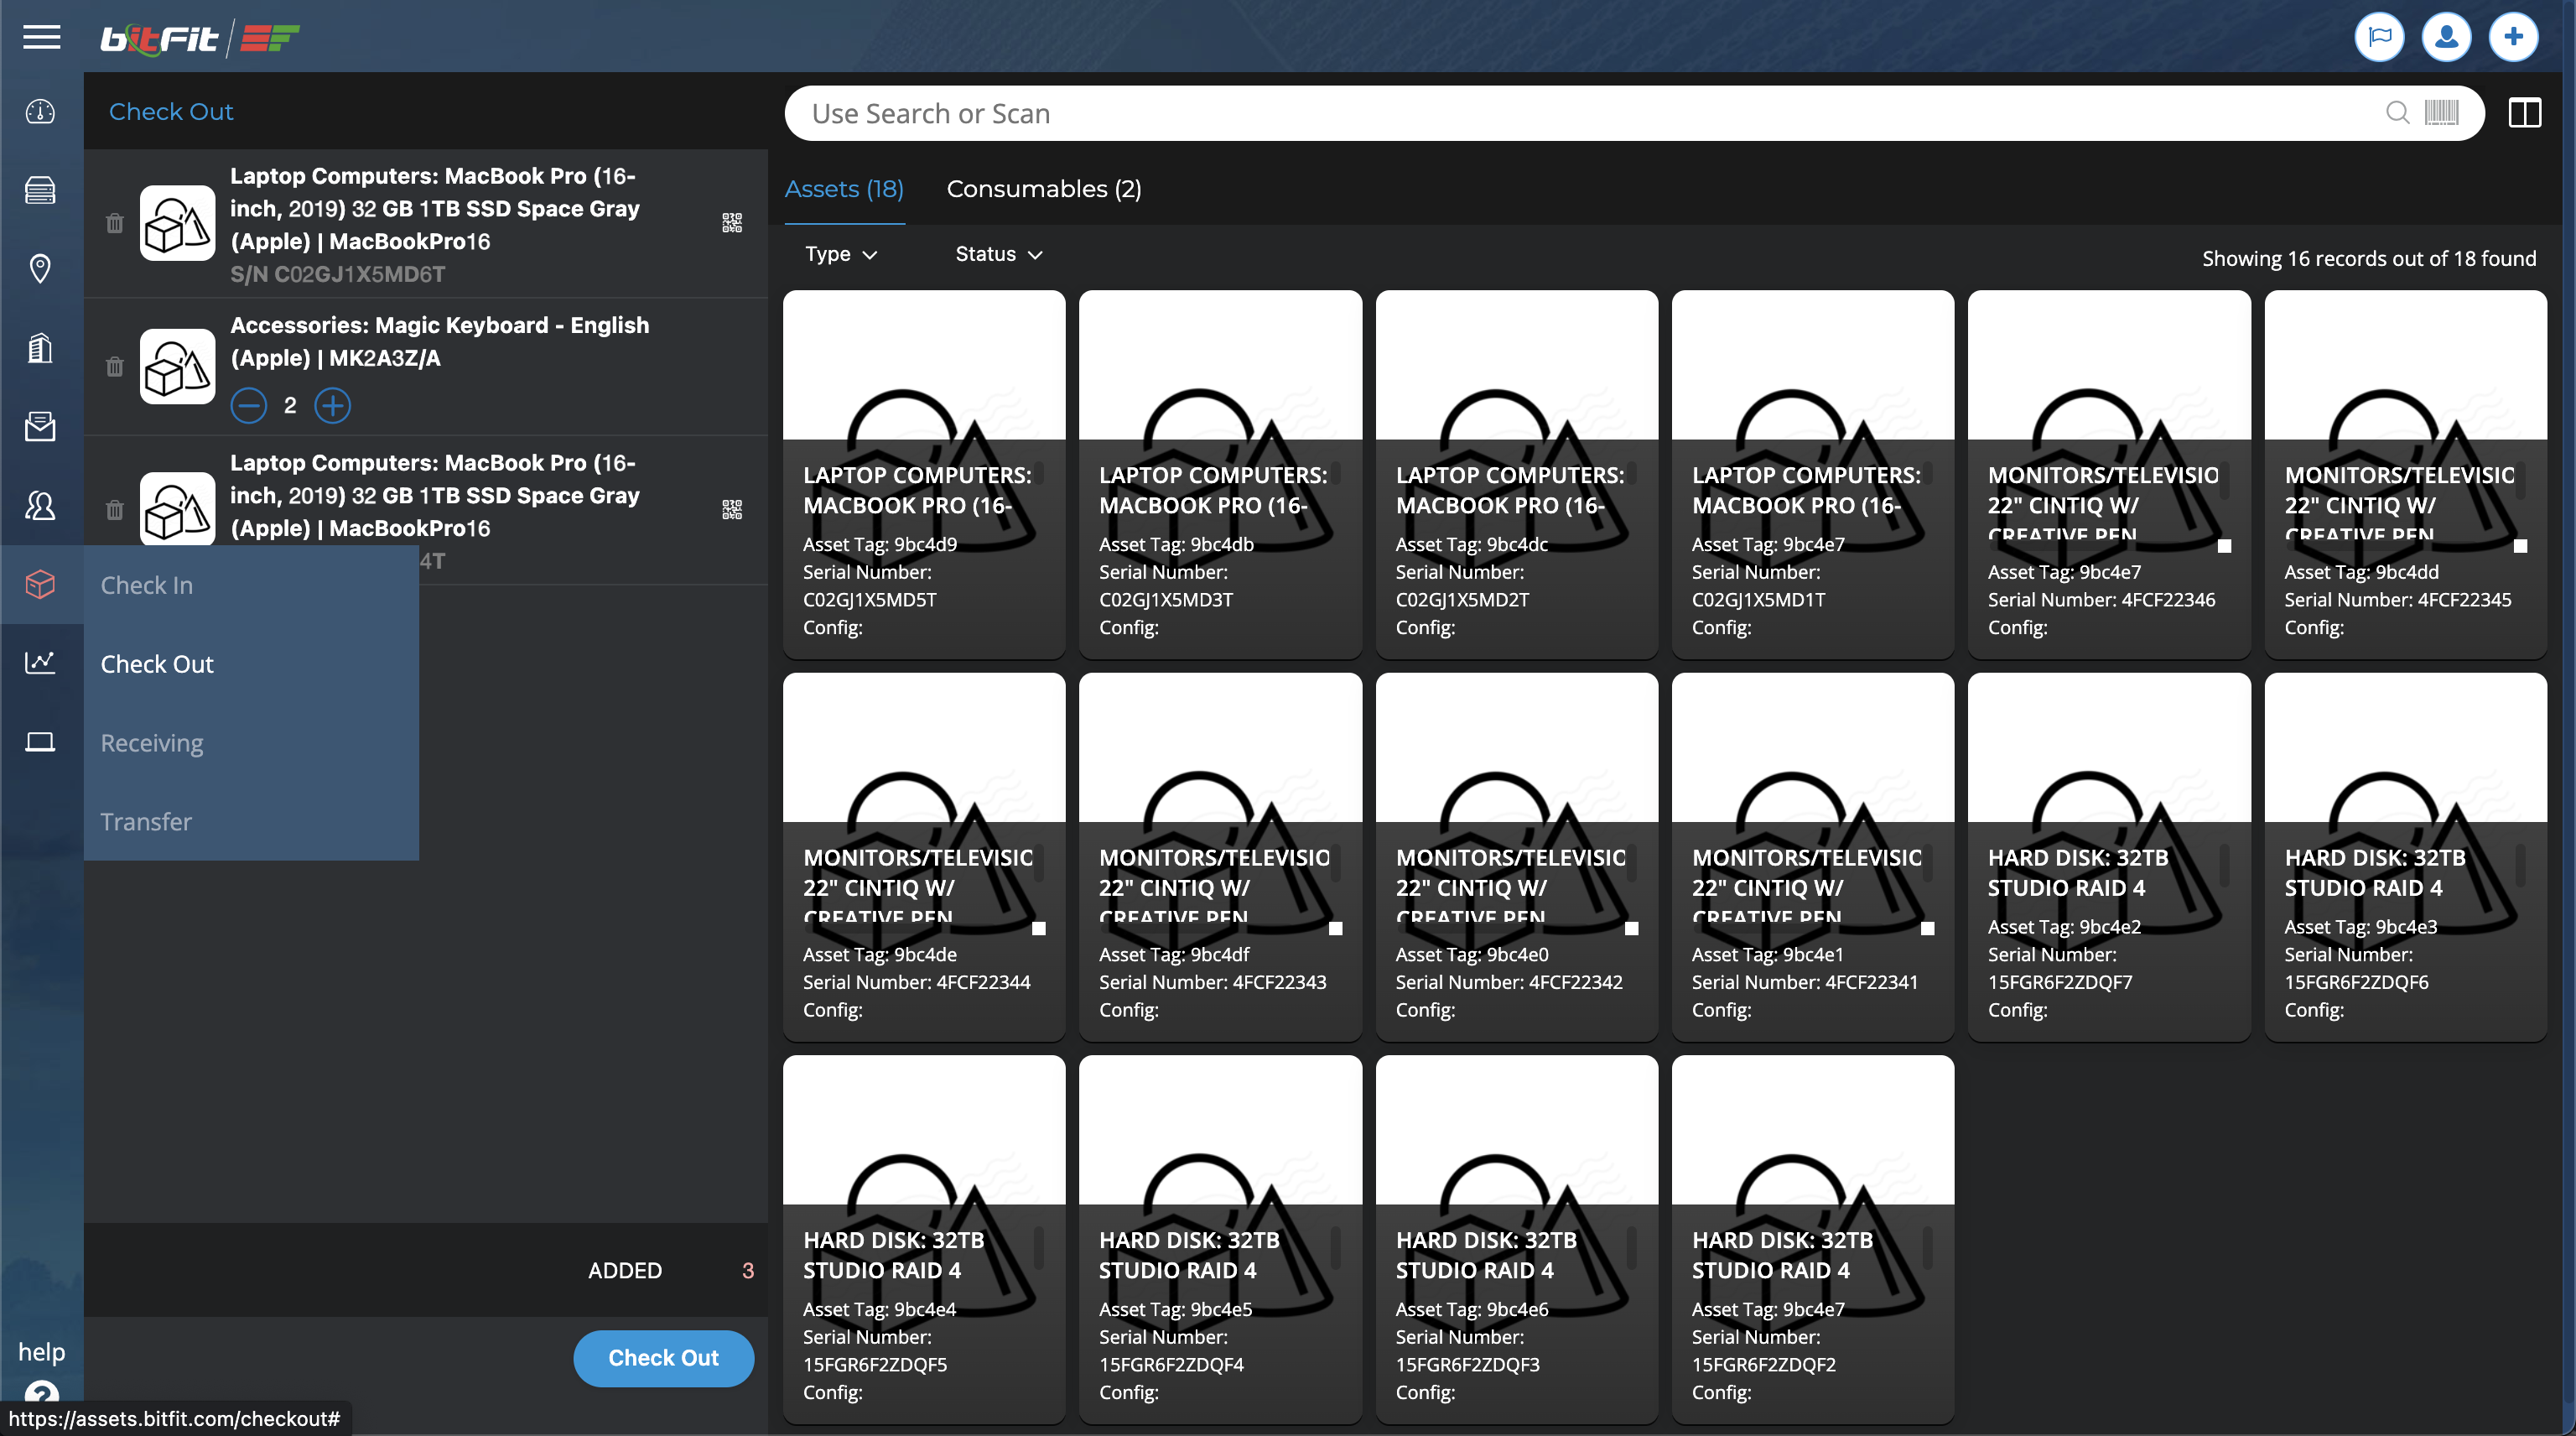The image size is (2576, 1436).
Task: Select the people management icon in sidebar
Action: [40, 507]
